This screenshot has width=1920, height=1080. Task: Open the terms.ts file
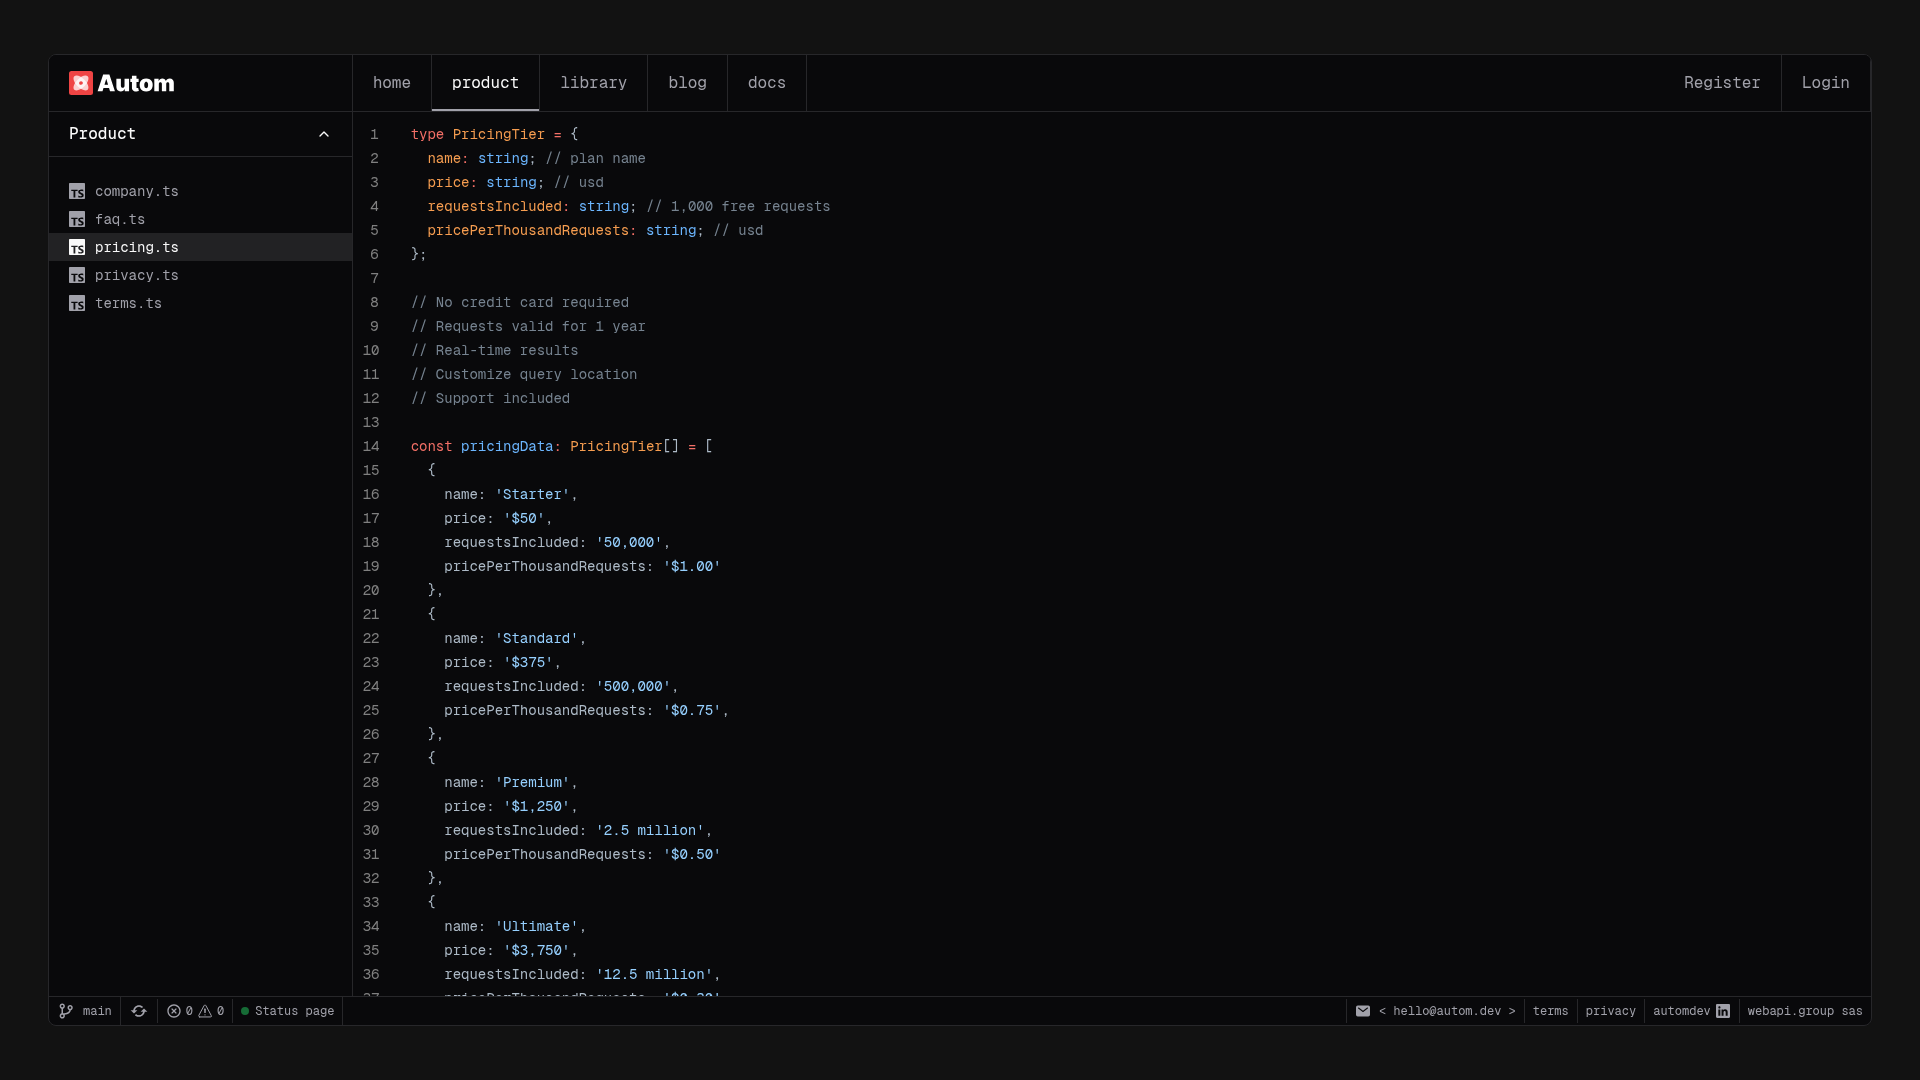click(128, 303)
